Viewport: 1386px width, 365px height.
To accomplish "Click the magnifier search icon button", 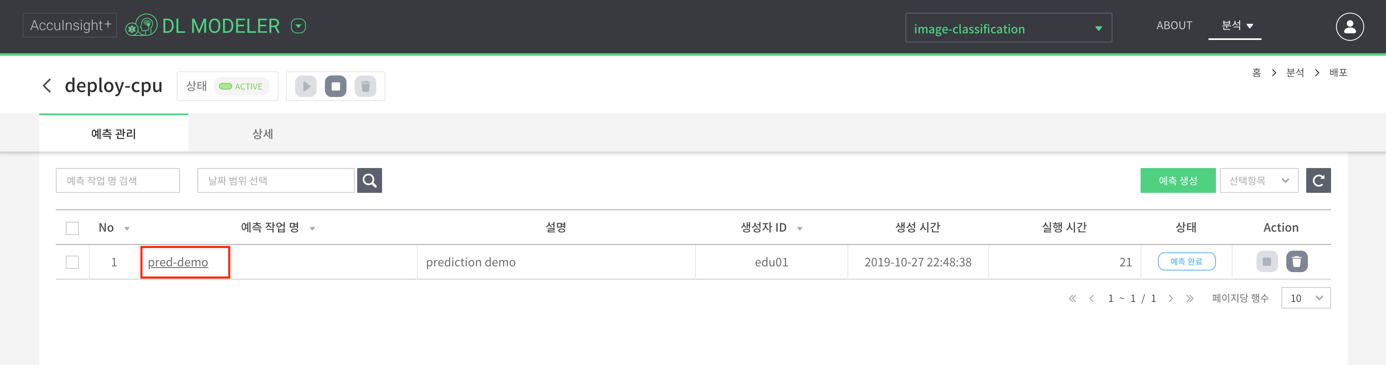I will tap(370, 180).
